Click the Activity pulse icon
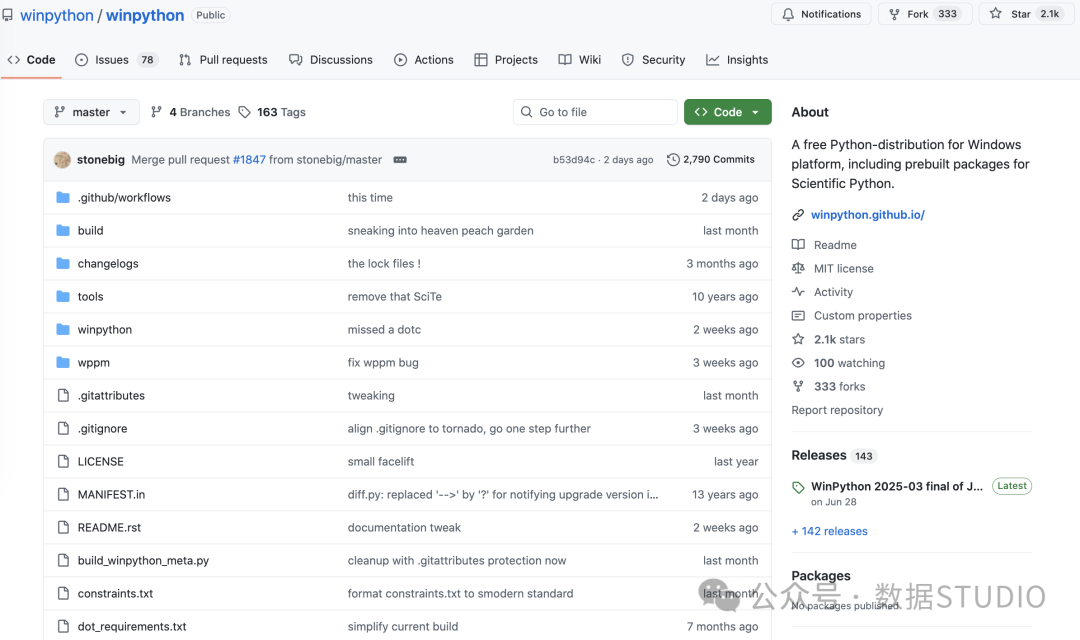The width and height of the screenshot is (1080, 640). pyautogui.click(x=798, y=291)
